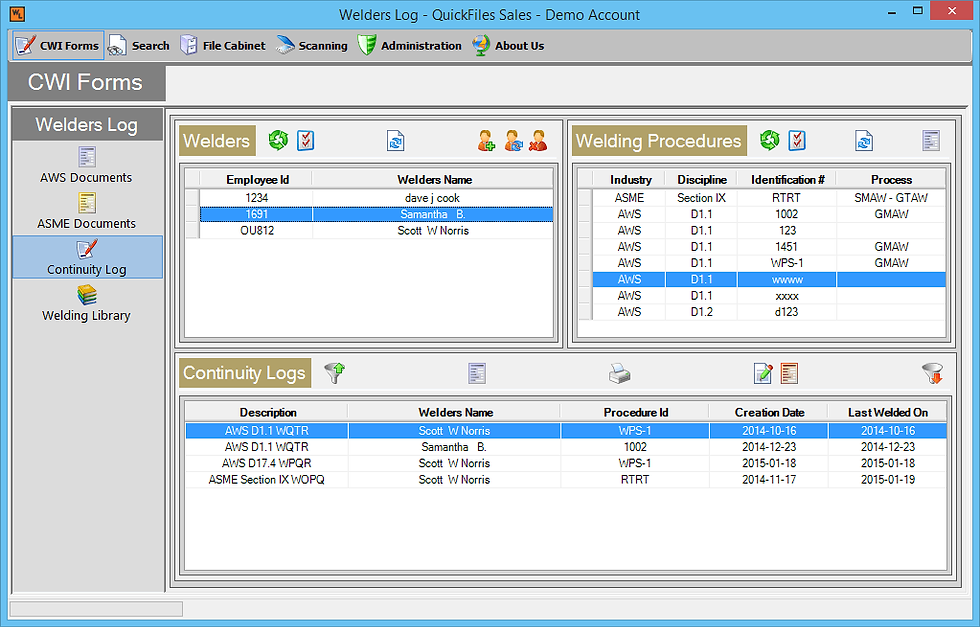
Task: Open the Administration toolbar tab
Action: (x=409, y=46)
